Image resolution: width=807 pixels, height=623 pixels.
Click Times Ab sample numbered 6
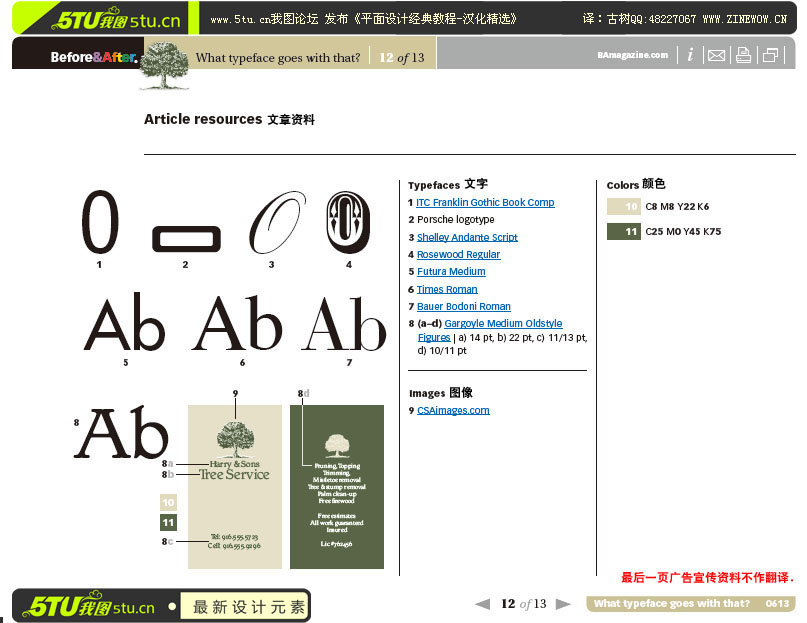(x=237, y=322)
